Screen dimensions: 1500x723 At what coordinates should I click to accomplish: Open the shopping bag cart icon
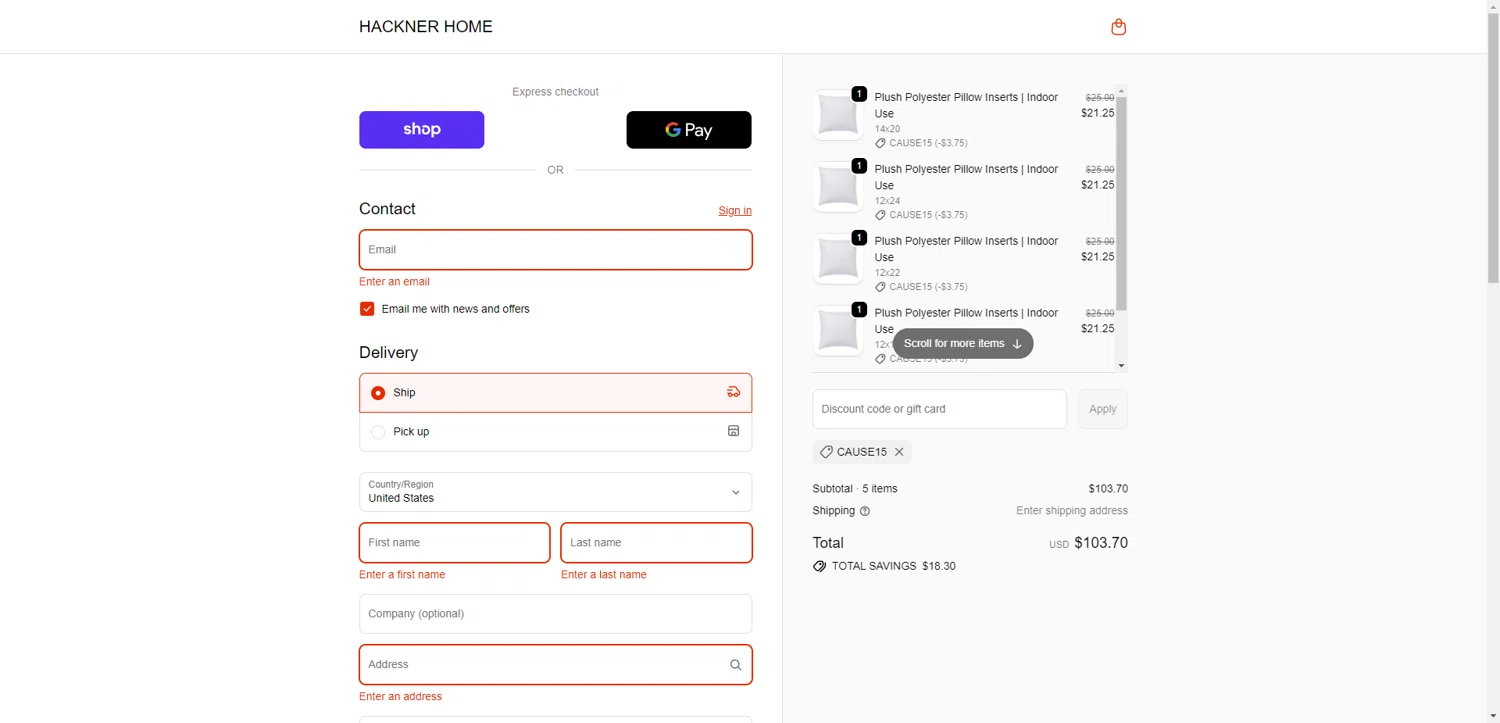pos(1118,27)
